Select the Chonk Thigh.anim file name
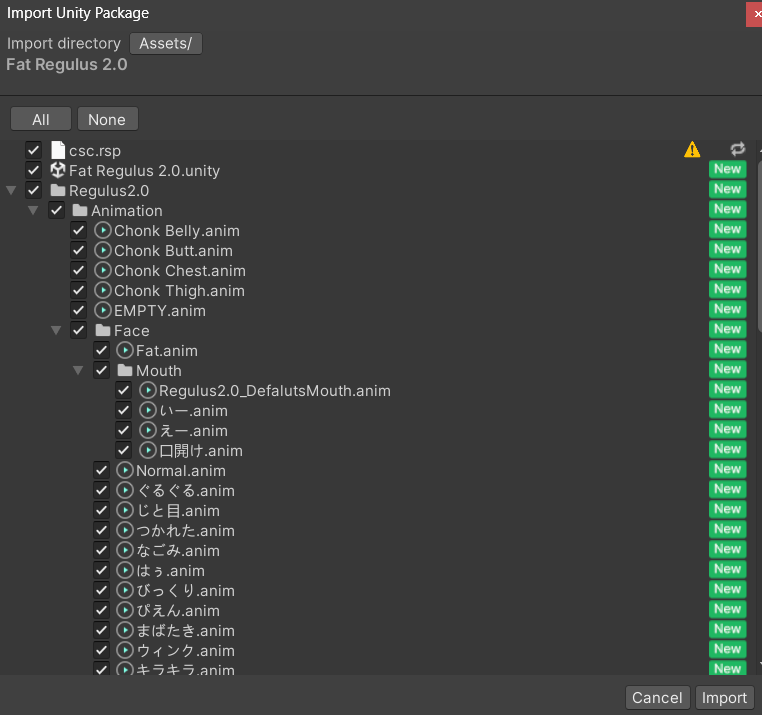The width and height of the screenshot is (762, 715). (179, 290)
